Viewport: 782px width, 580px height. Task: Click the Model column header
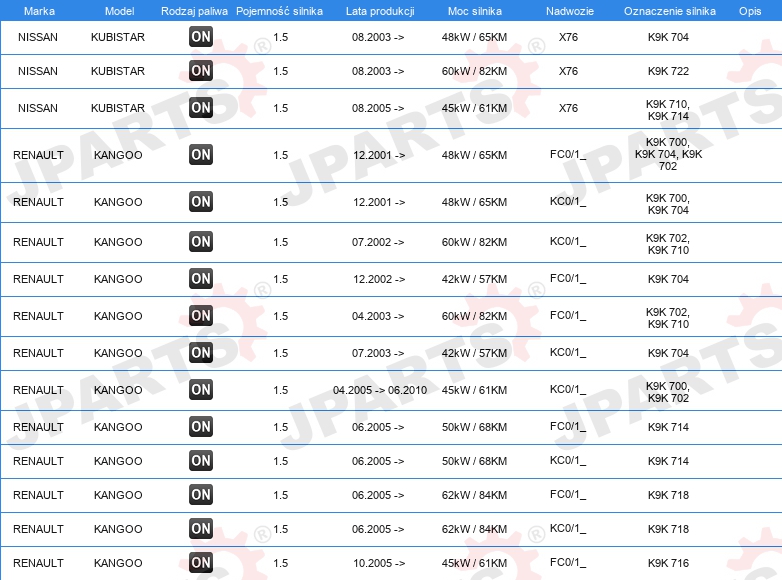pos(119,11)
